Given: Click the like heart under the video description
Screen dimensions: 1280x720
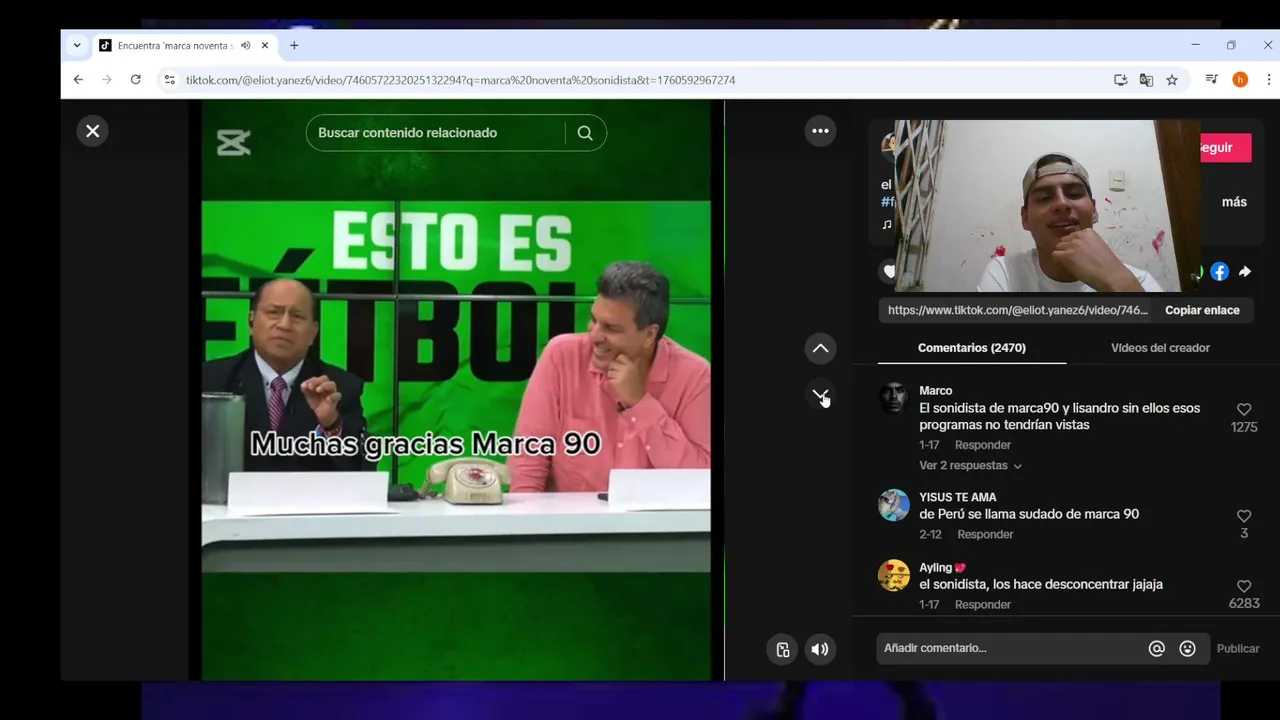Looking at the screenshot, I should coord(888,271).
